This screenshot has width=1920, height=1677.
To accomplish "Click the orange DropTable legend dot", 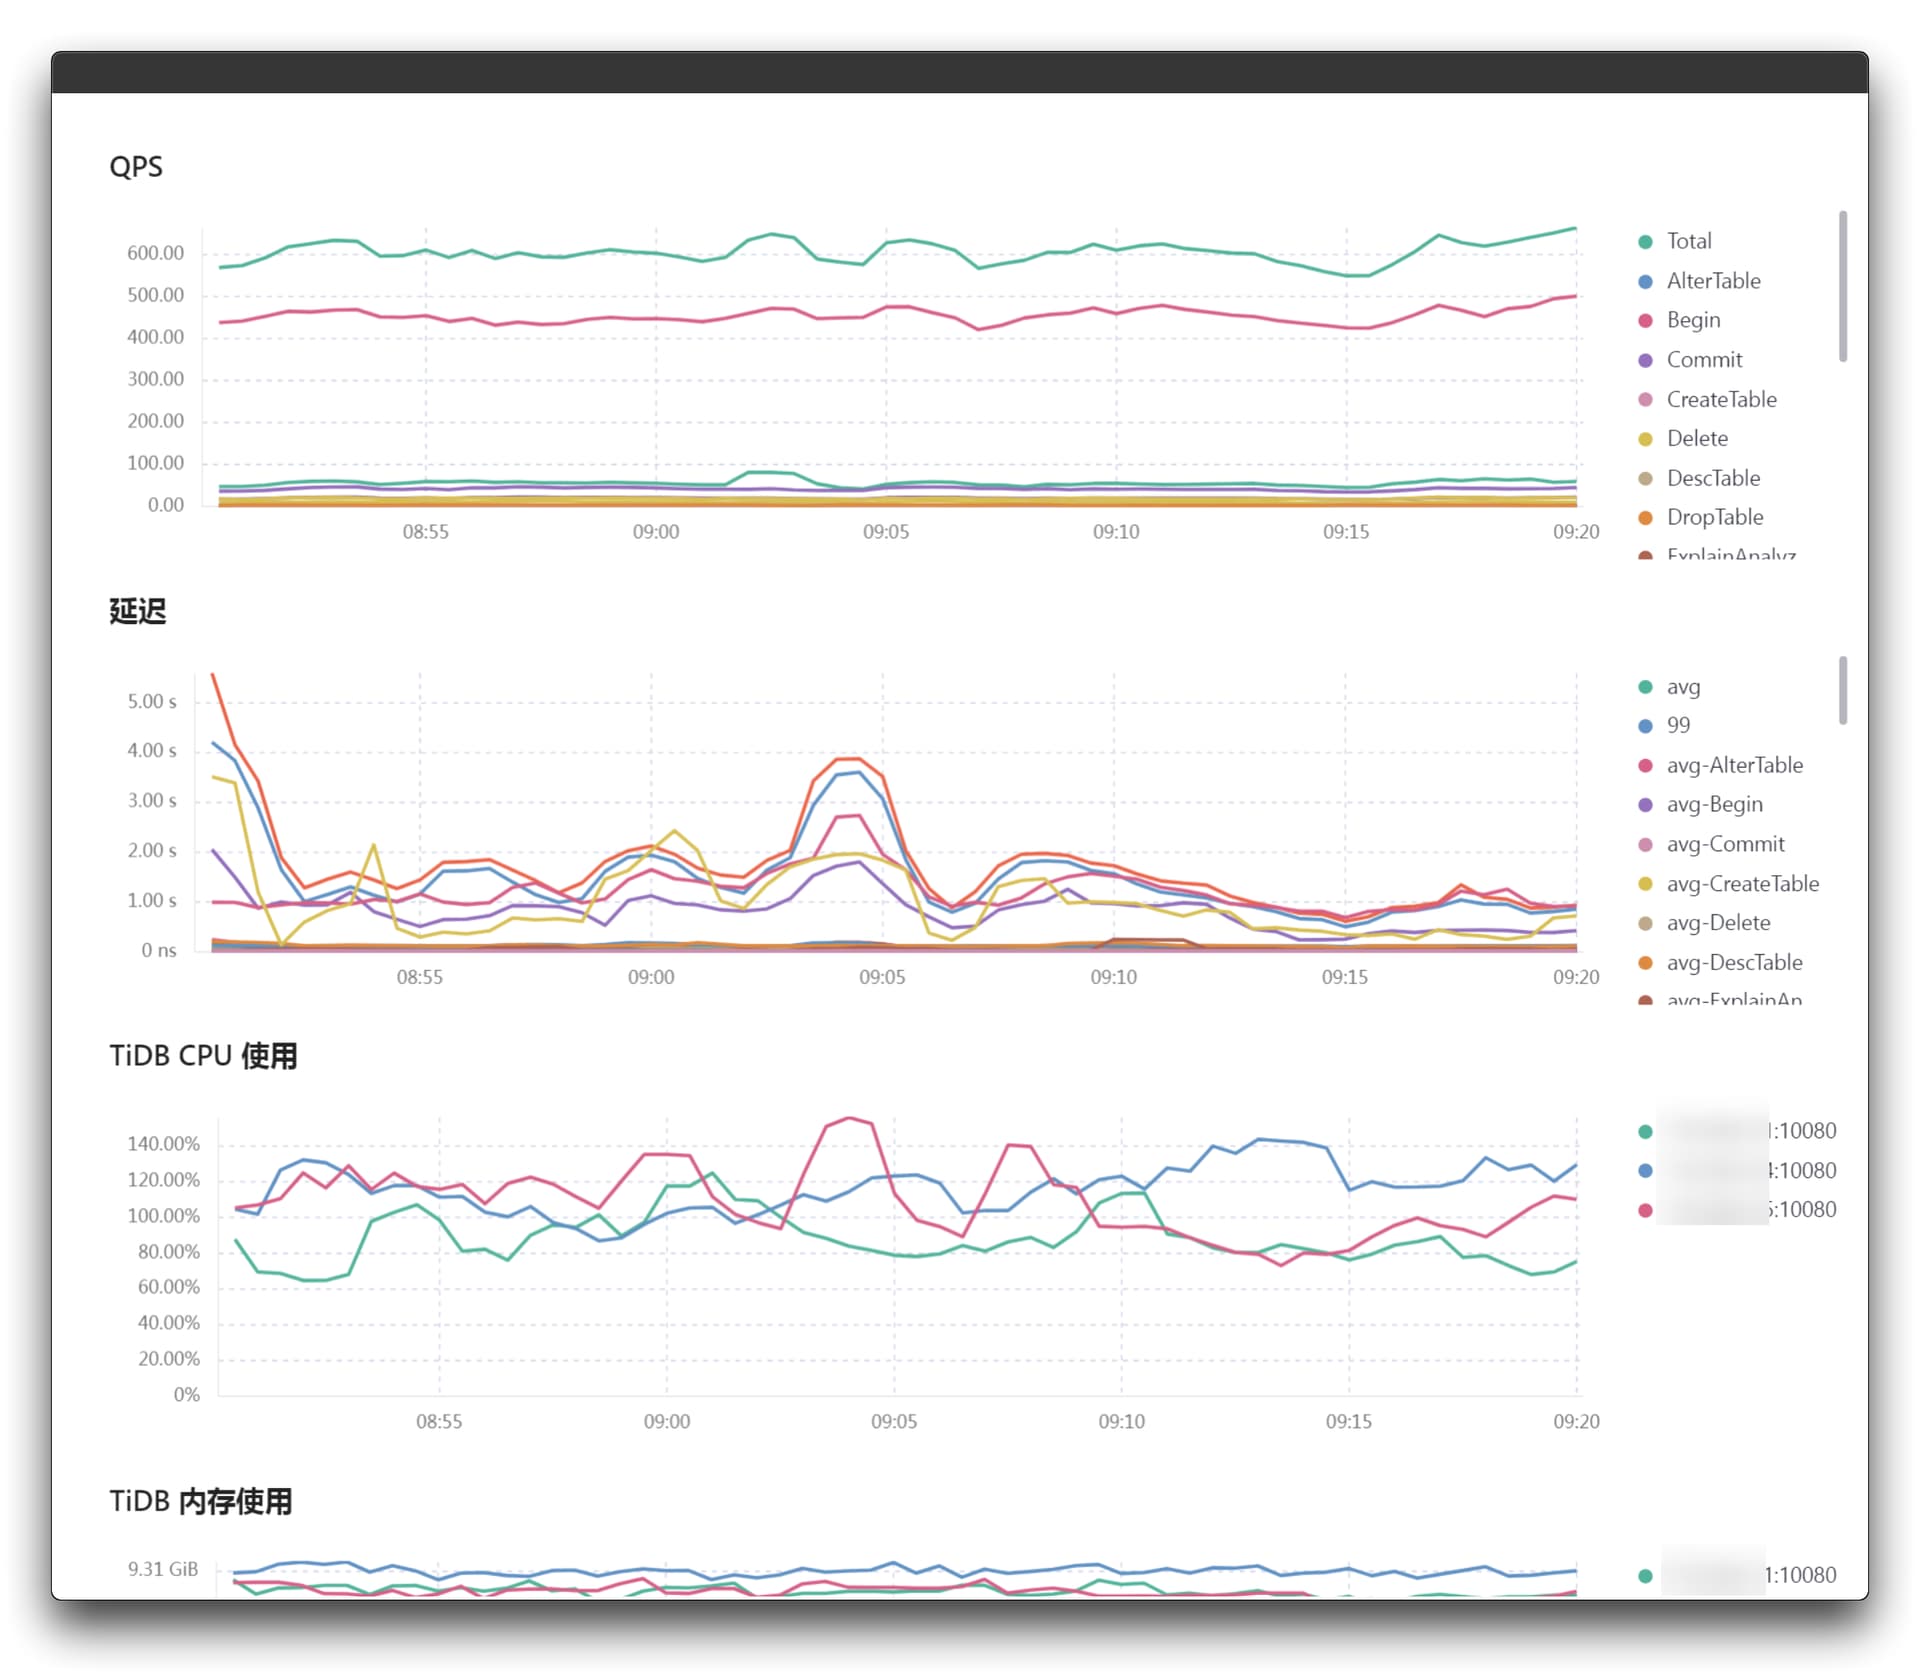I will tap(1645, 517).
